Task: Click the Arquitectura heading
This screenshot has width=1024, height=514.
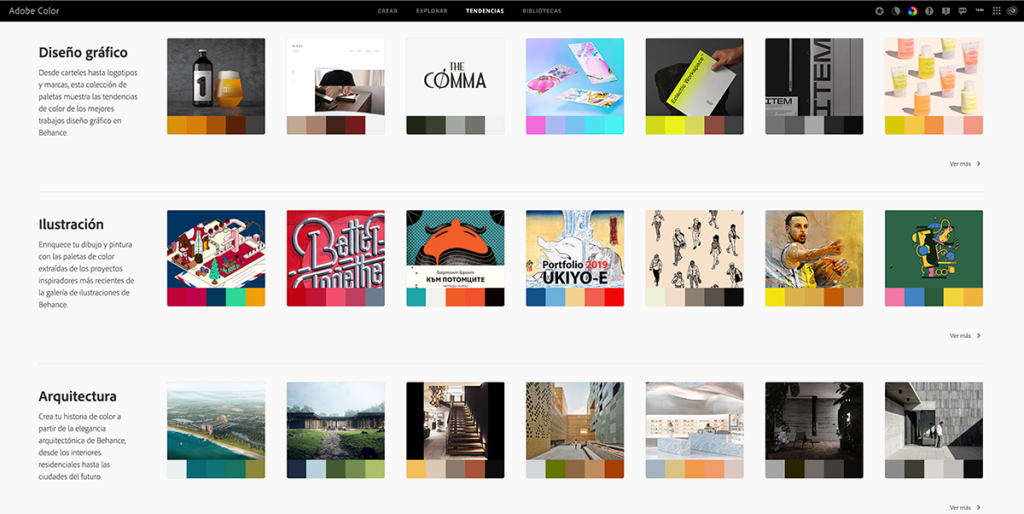Action: click(x=78, y=396)
